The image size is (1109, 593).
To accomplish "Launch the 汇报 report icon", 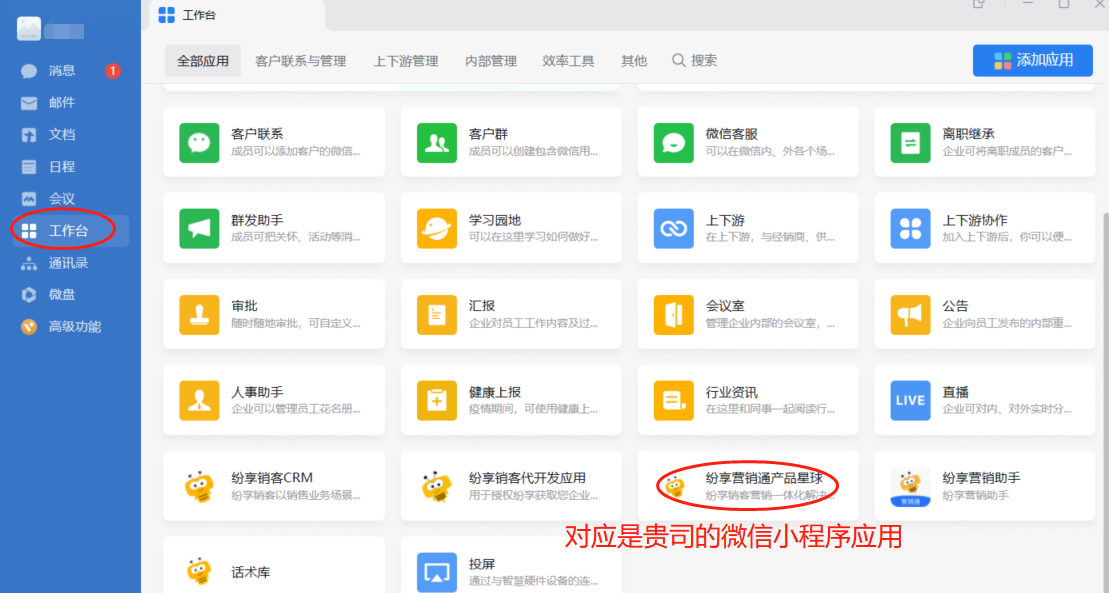I will point(436,315).
